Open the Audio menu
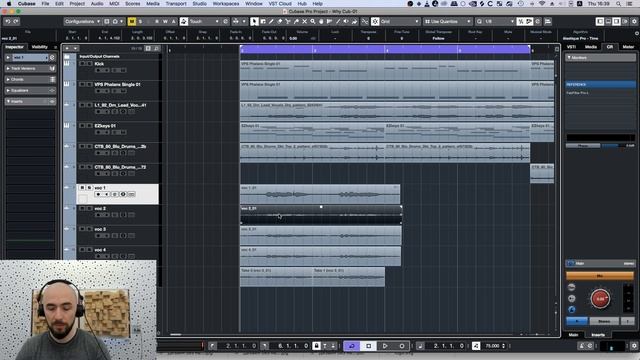 click(x=97, y=3)
